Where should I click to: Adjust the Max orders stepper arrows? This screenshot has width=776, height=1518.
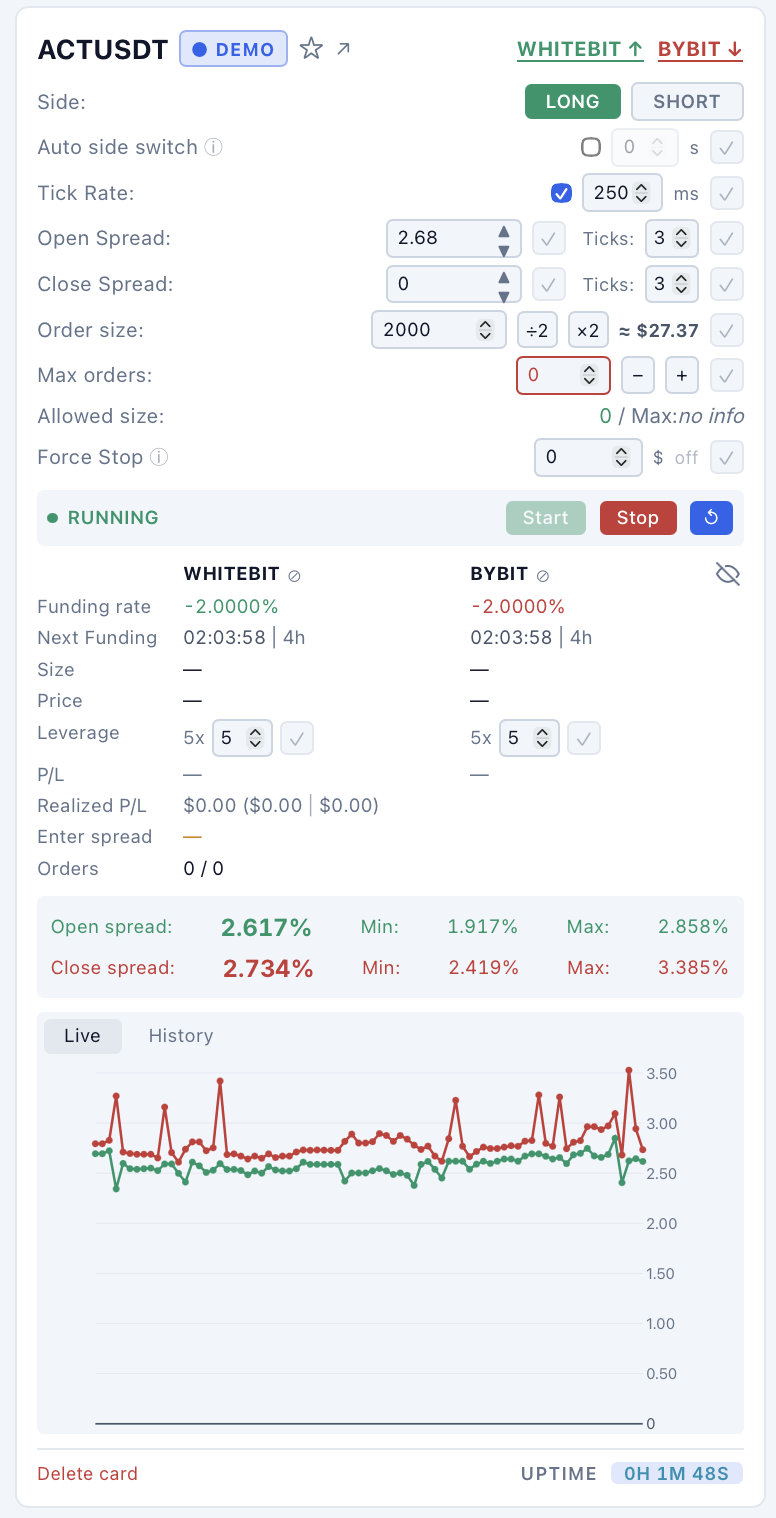pos(590,375)
